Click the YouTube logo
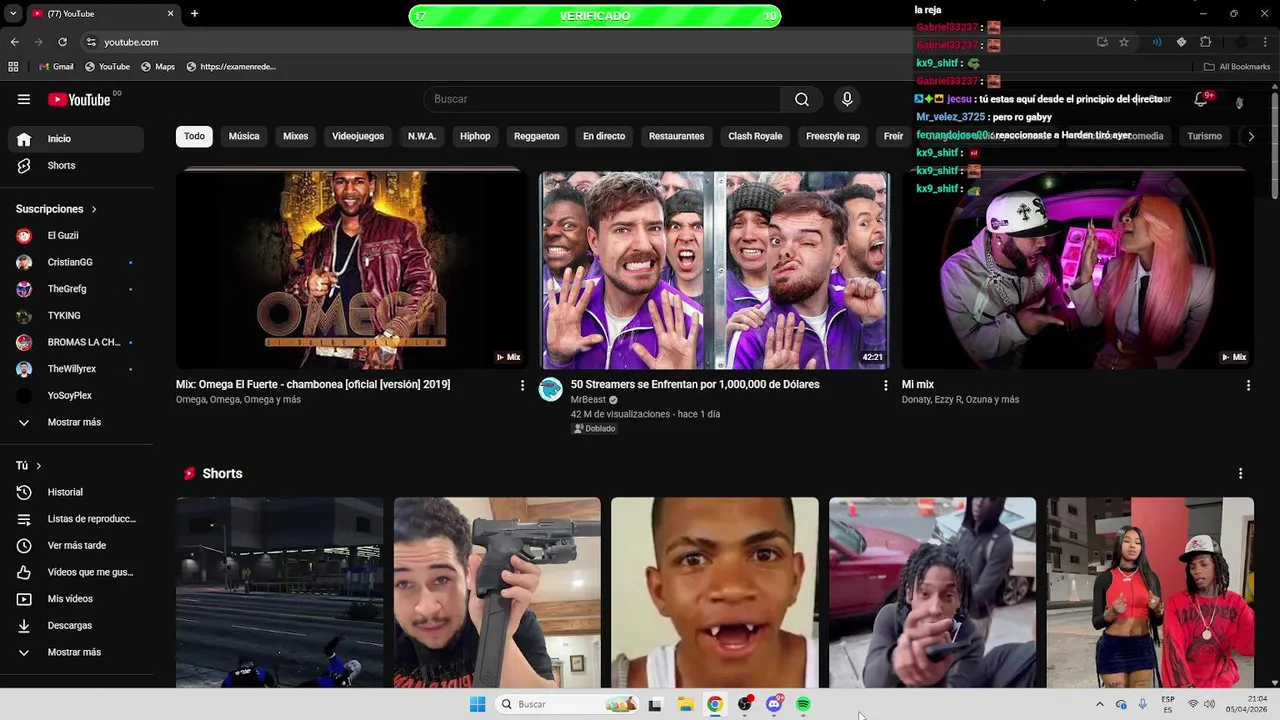The image size is (1280, 720). (x=80, y=99)
